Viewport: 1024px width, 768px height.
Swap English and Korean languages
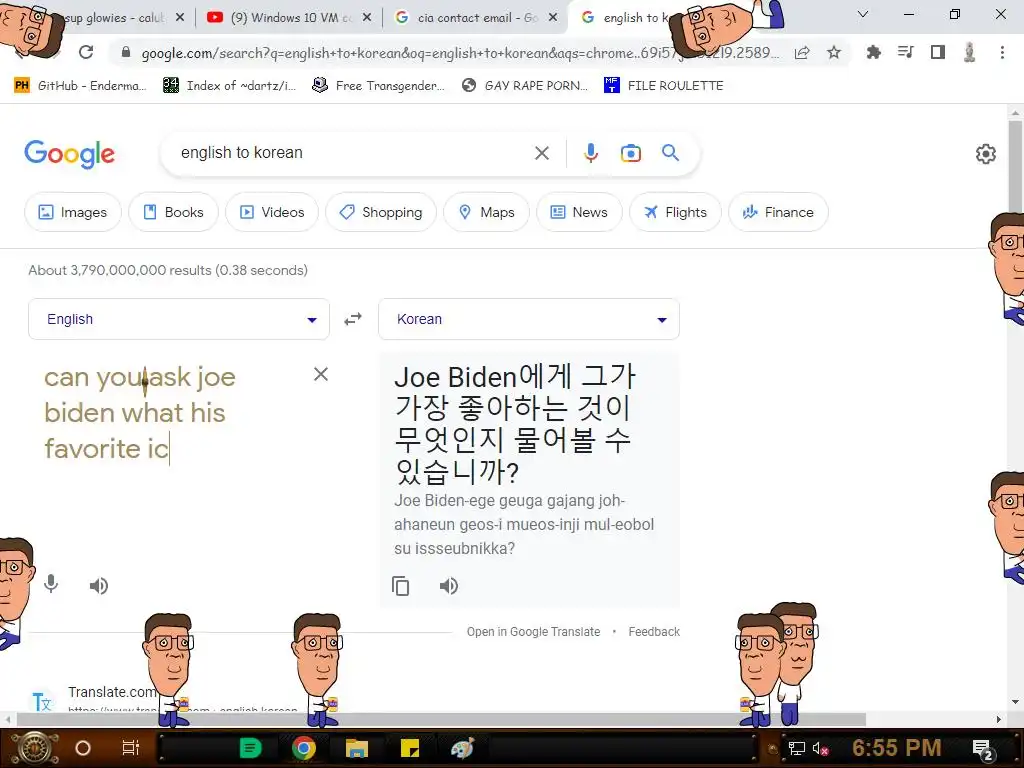pos(353,319)
